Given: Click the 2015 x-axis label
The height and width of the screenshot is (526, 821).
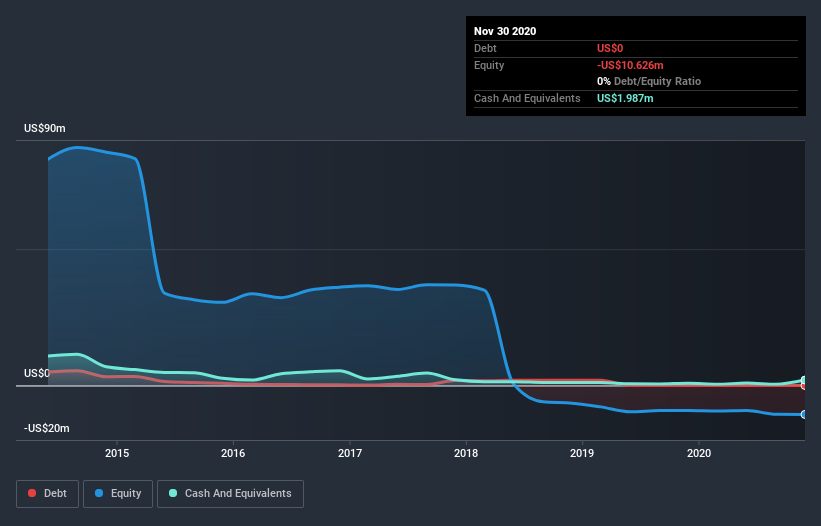Looking at the screenshot, I should point(117,453).
